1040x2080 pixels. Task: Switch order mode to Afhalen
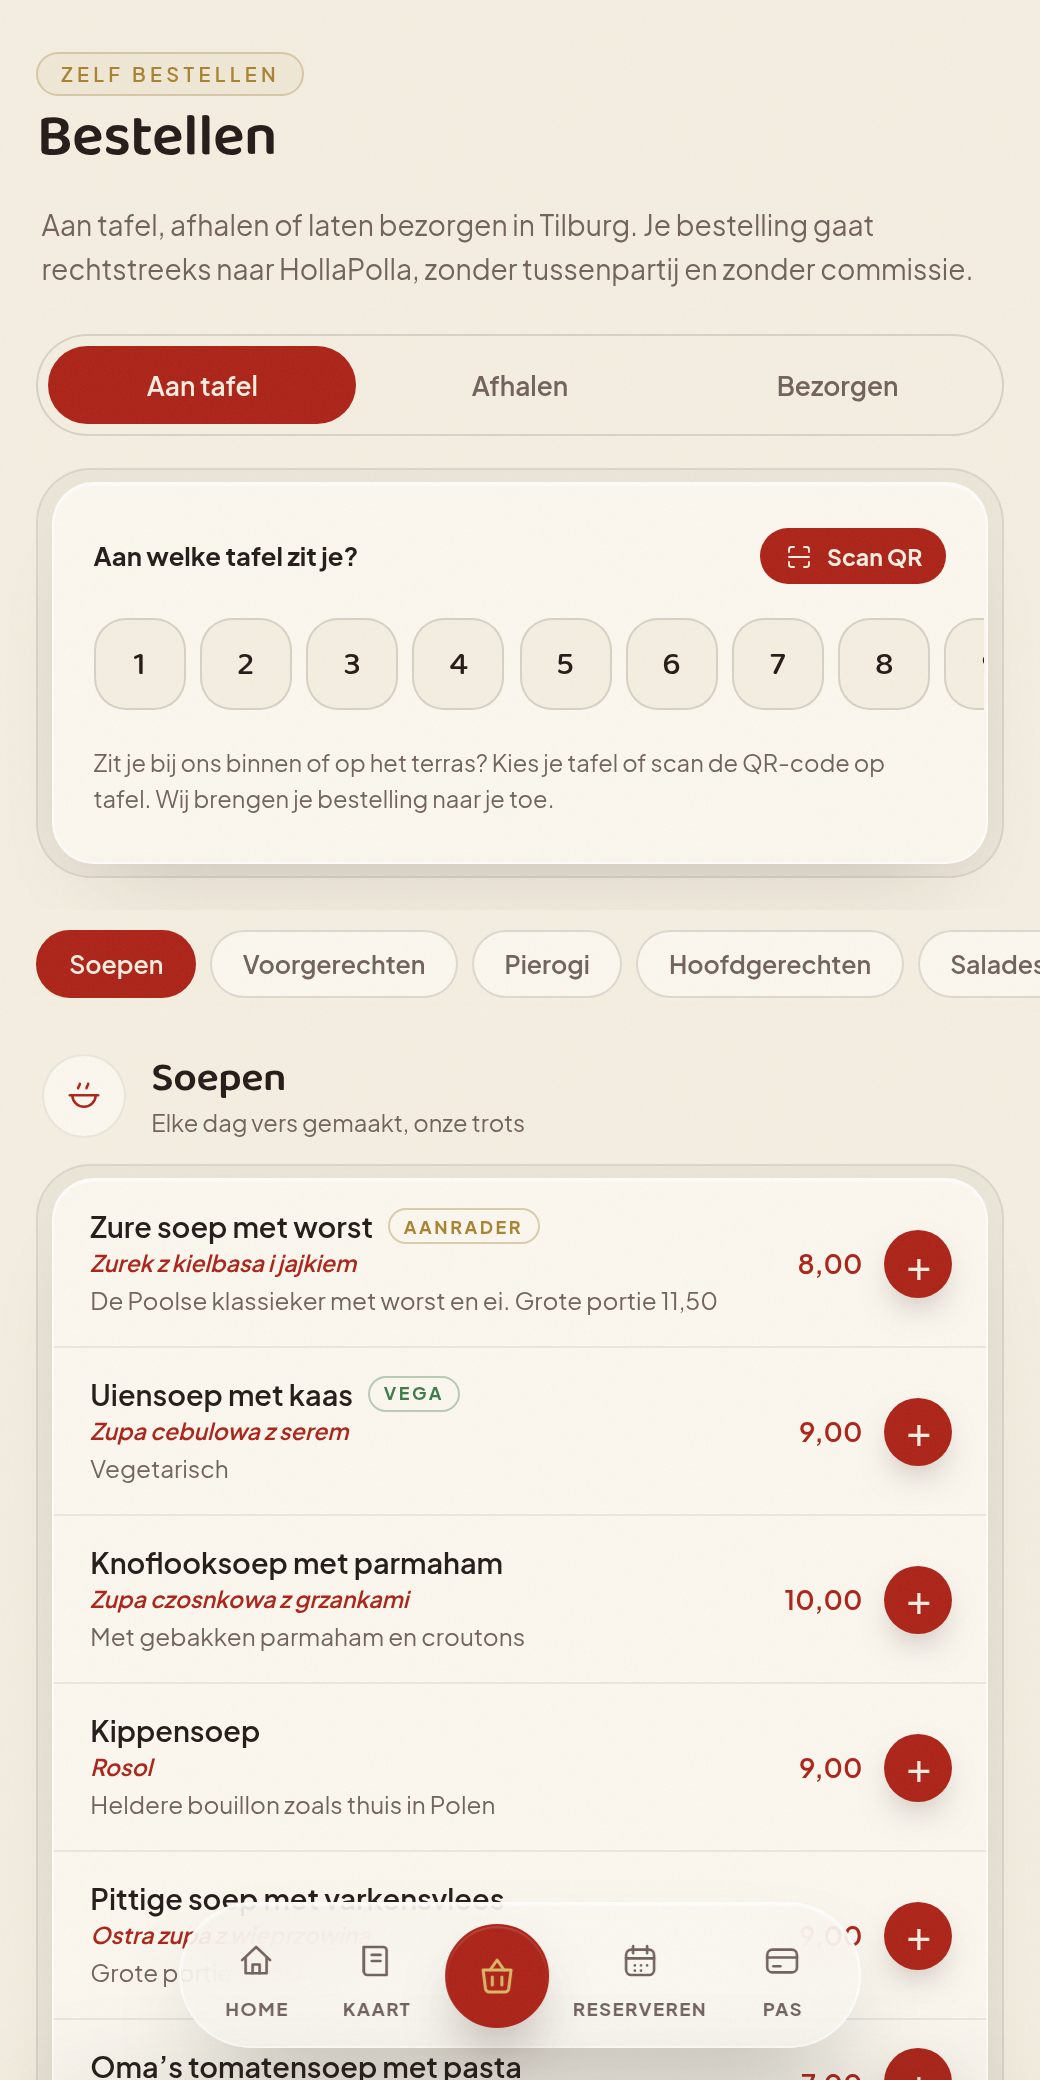pyautogui.click(x=520, y=385)
